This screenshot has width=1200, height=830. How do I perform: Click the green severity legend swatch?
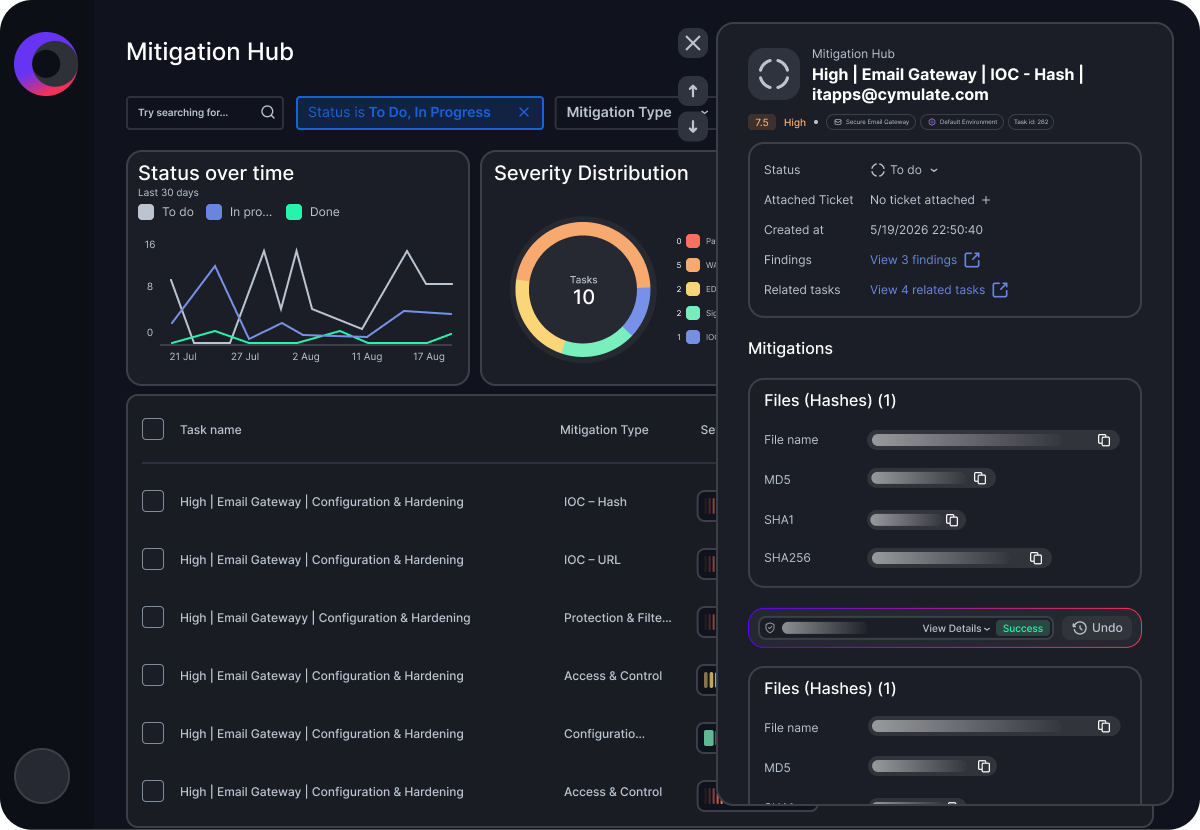[693, 313]
